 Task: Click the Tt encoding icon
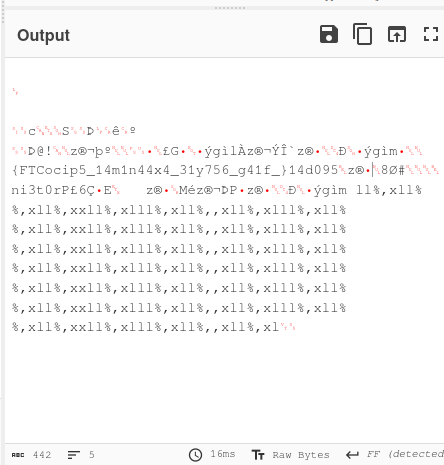tap(258, 455)
